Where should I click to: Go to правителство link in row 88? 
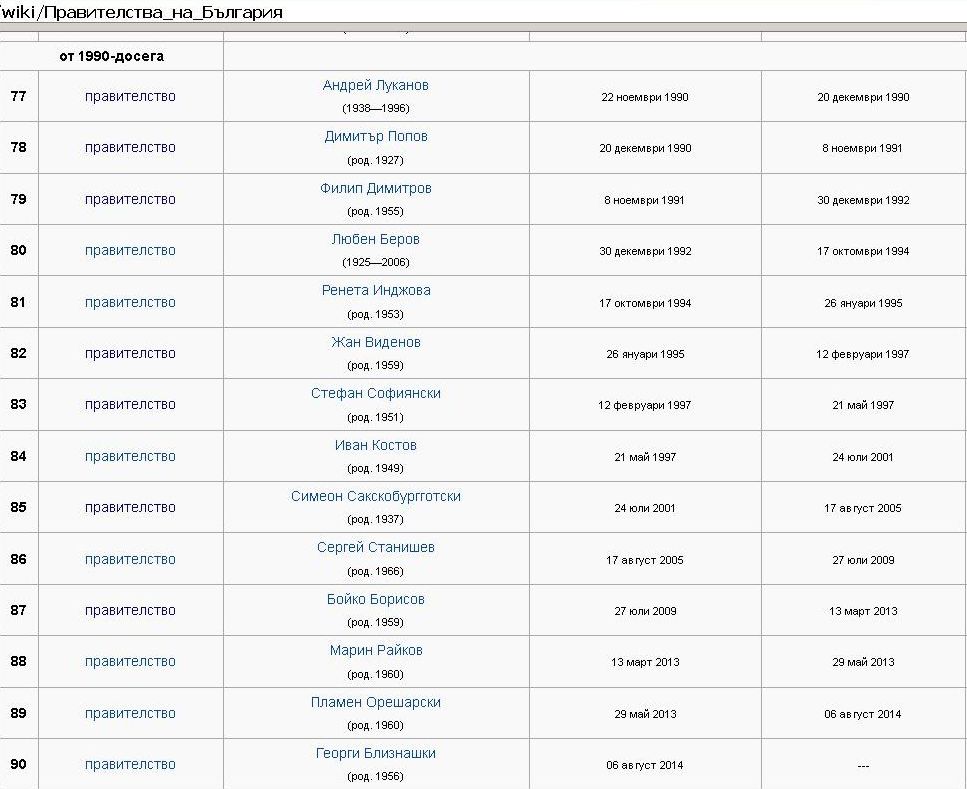pyautogui.click(x=130, y=662)
